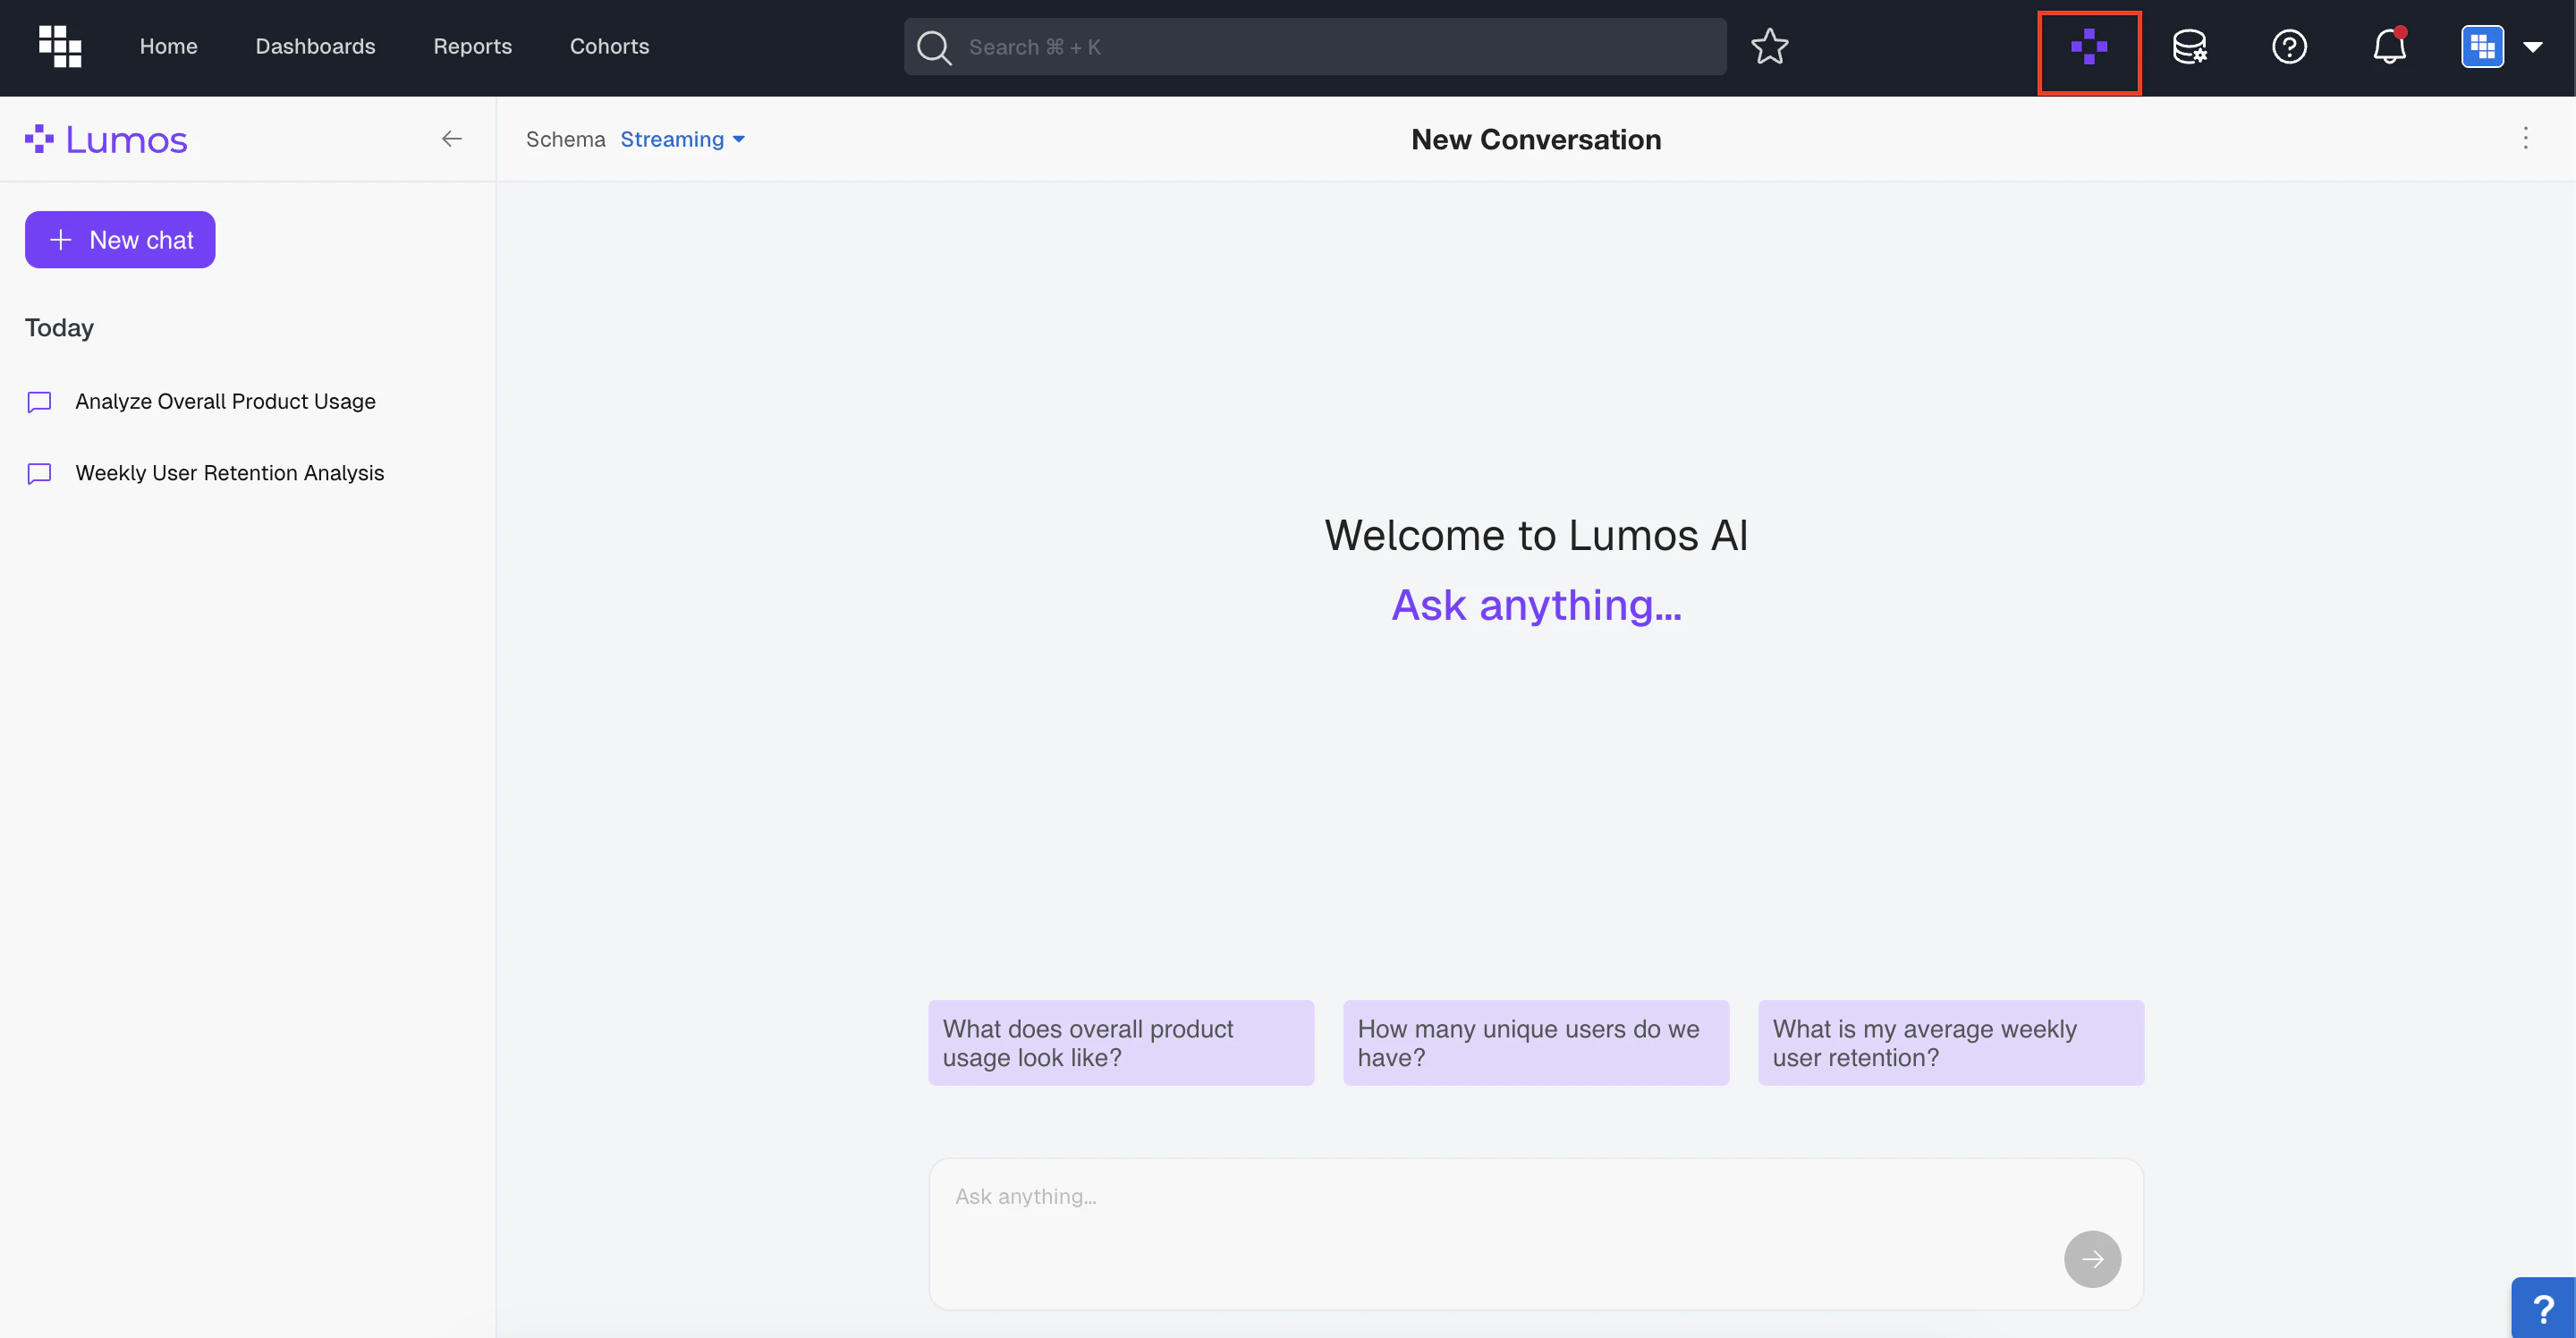Open the account profile dropdown arrow
2576x1338 pixels.
tap(2532, 47)
